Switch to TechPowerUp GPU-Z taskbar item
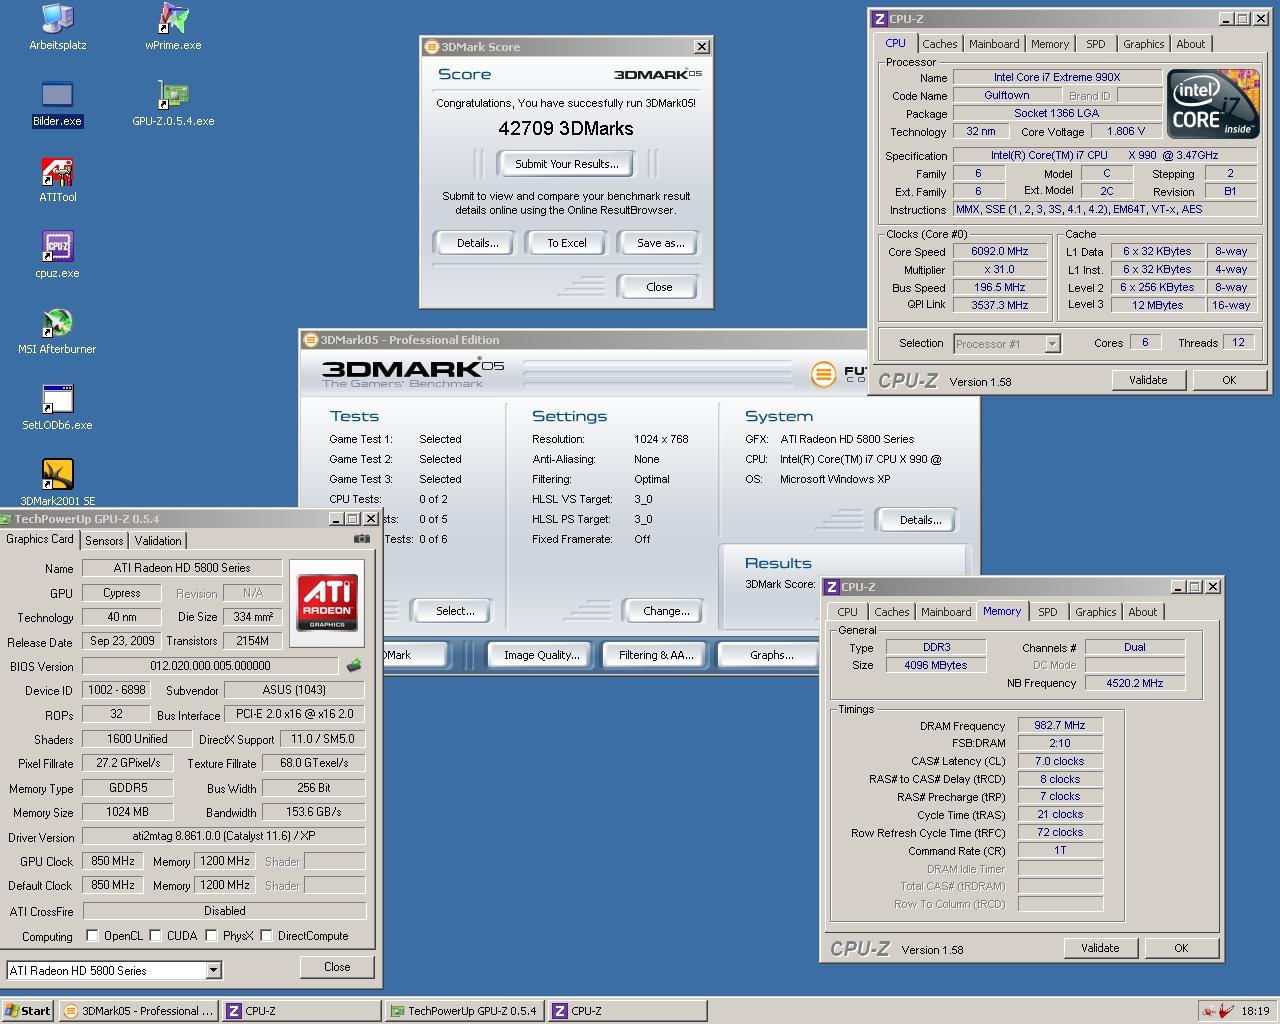 [464, 1010]
